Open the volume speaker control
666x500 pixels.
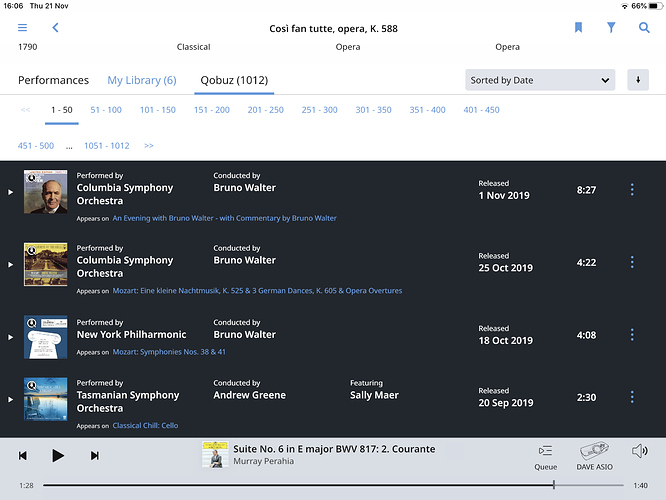[640, 451]
